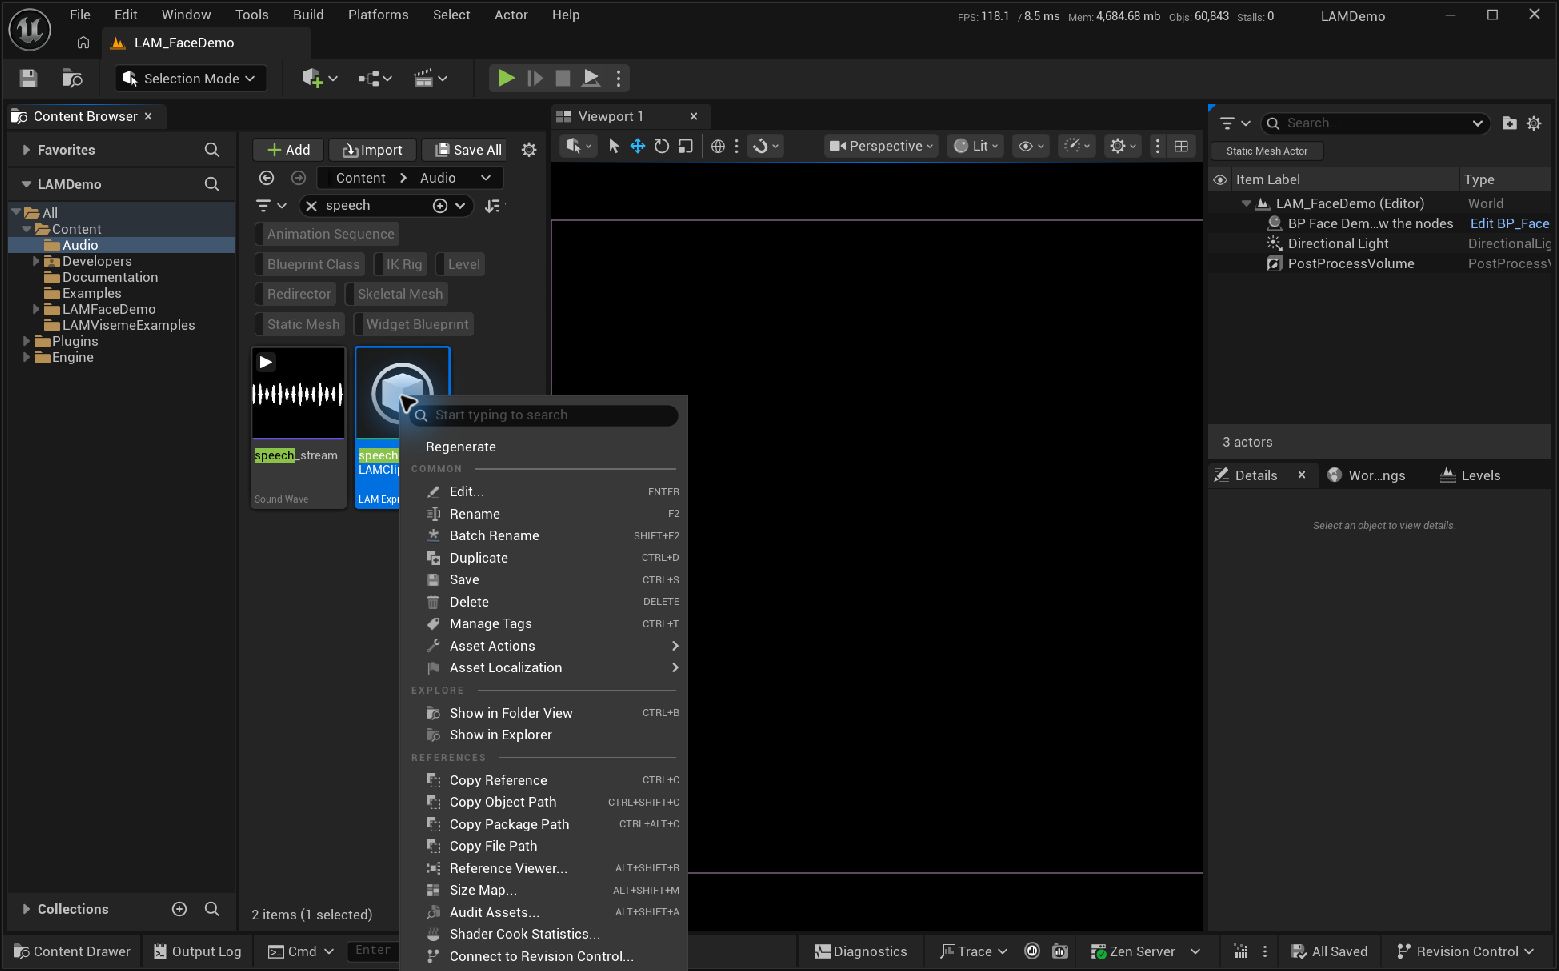Open the Perspective view dropdown
The height and width of the screenshot is (971, 1559).
pos(882,146)
